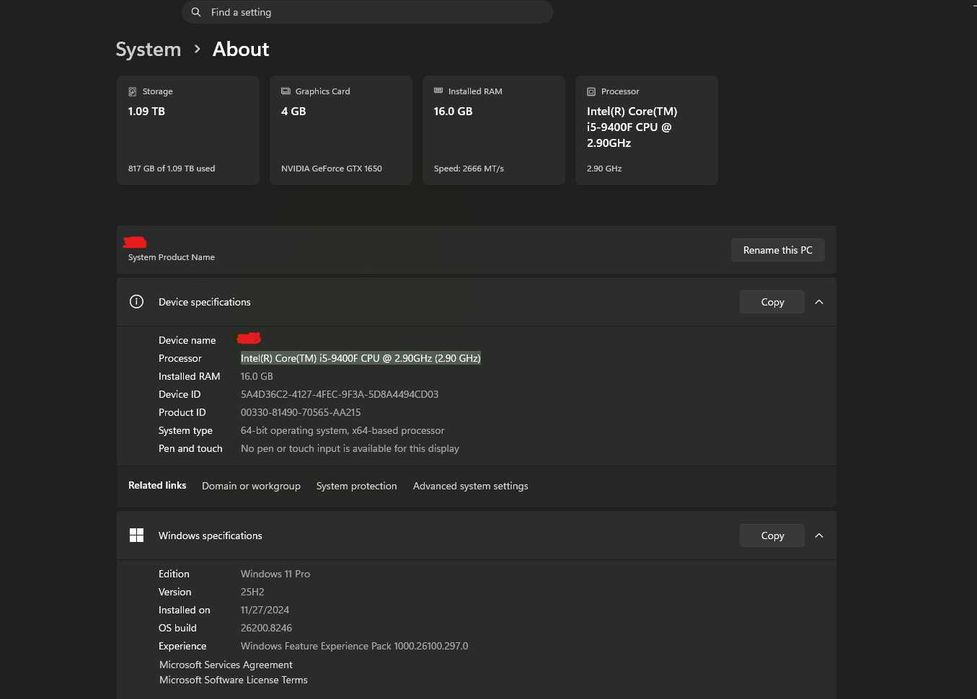977x699 pixels.
Task: Click the Installed on date 11/27/2024
Action: 265,610
